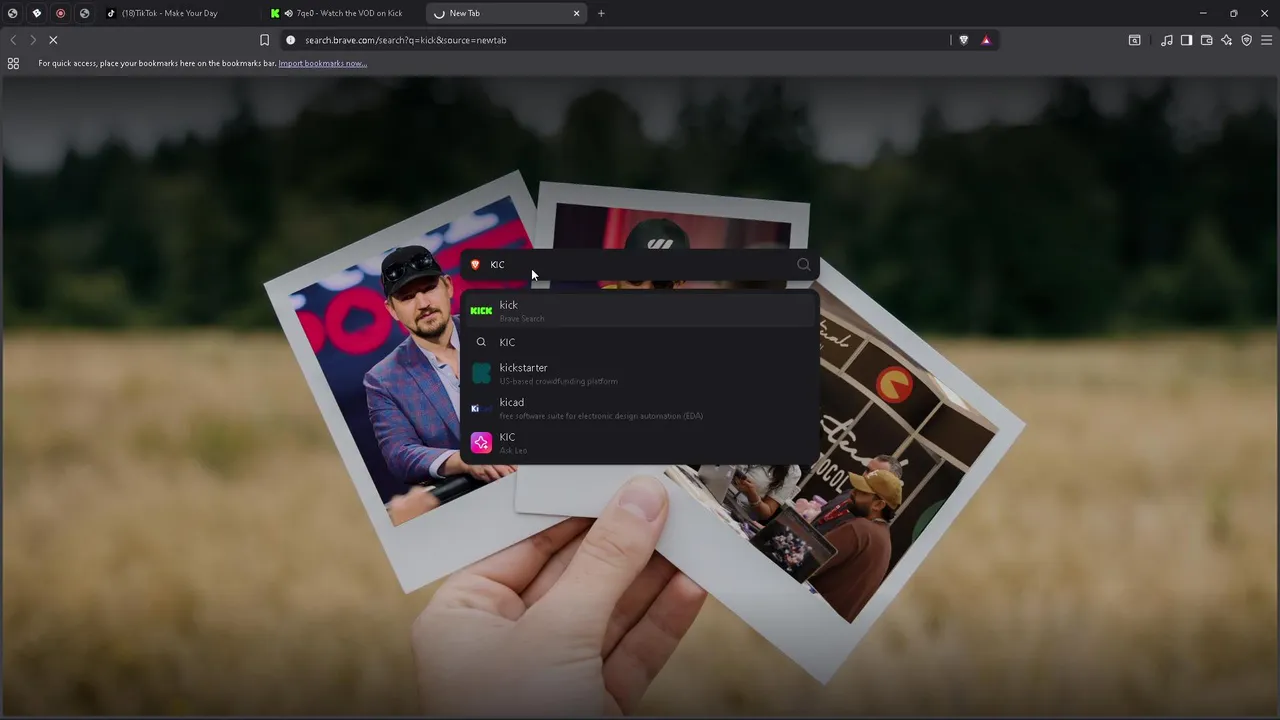The width and height of the screenshot is (1280, 720).
Task: Click the TikTok favicon on tab
Action: point(112,13)
